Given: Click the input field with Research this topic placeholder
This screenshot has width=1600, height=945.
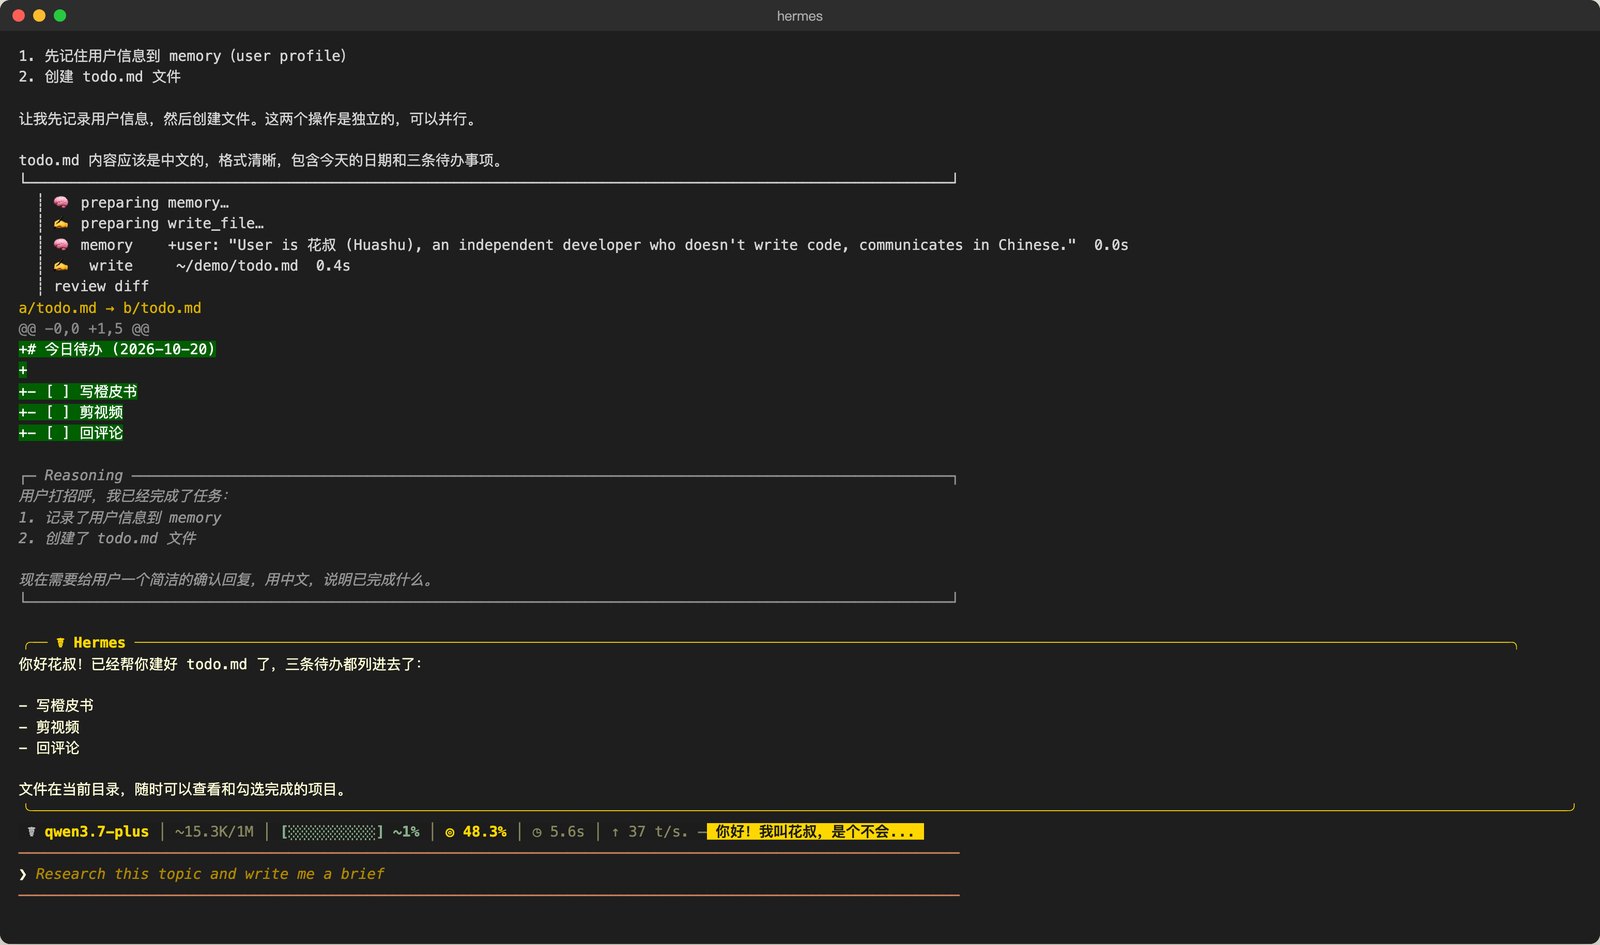Looking at the screenshot, I should pyautogui.click(x=488, y=874).
